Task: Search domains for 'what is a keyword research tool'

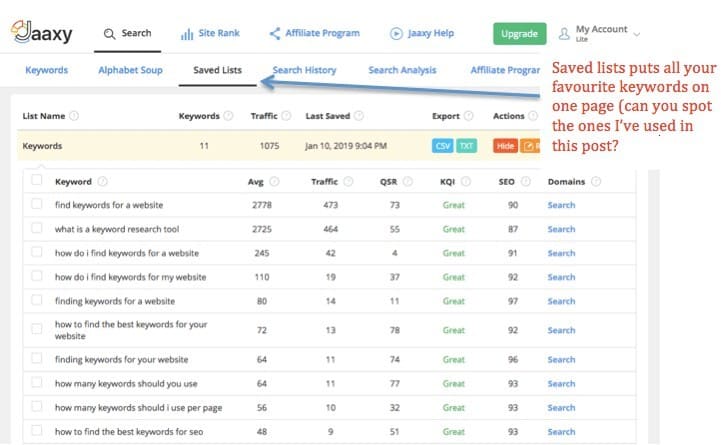Action: [x=561, y=229]
